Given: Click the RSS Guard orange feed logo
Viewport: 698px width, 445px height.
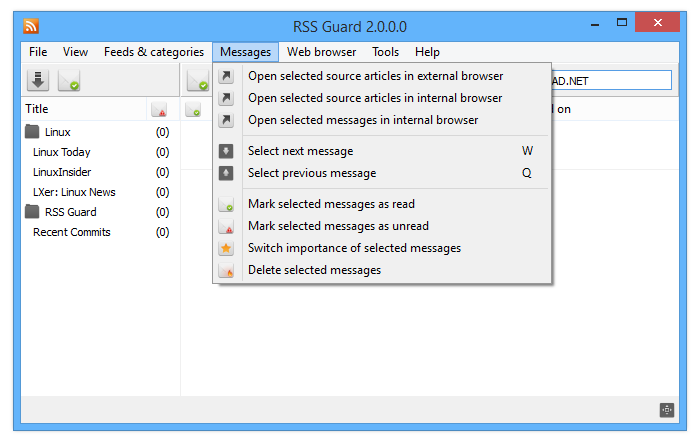Looking at the screenshot, I should pos(31,26).
